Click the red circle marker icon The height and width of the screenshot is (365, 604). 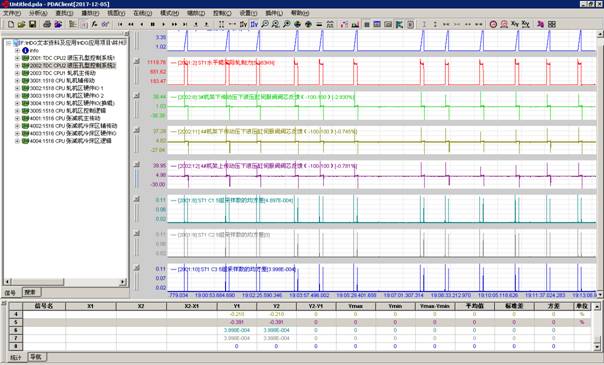click(x=493, y=24)
